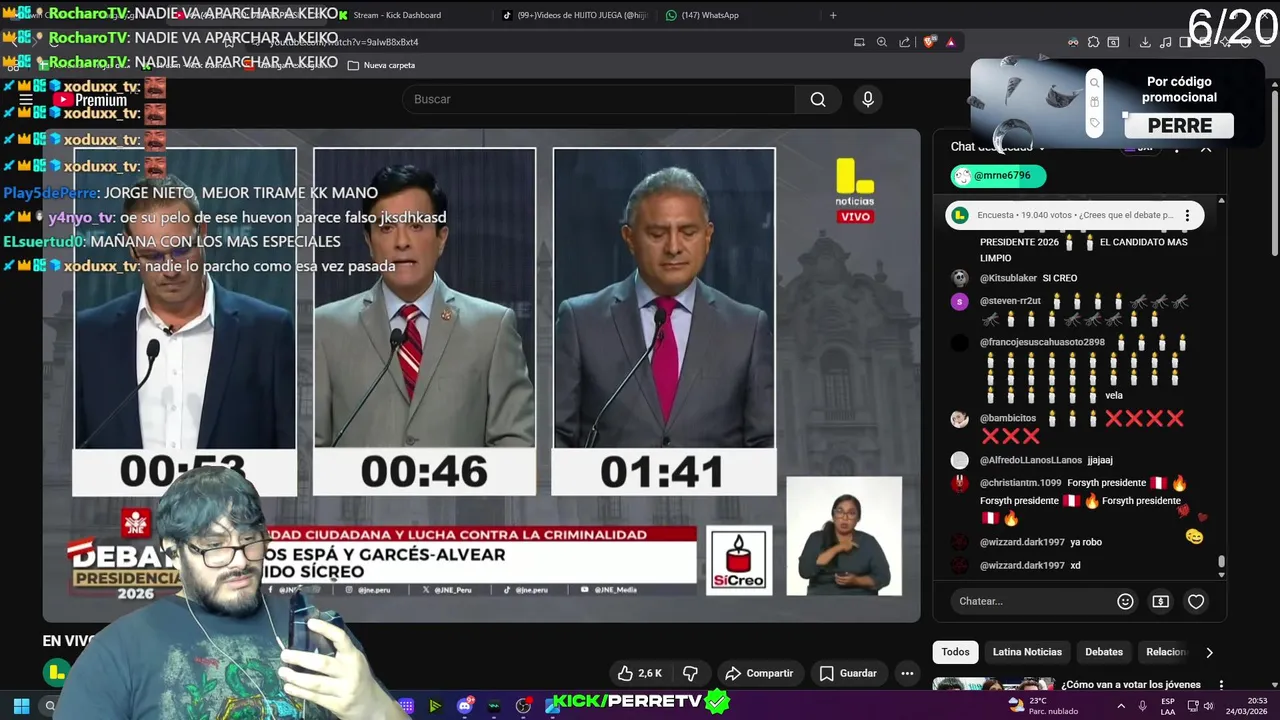Click username @christiantm.1099 in chat
Viewport: 1280px width, 720px height.
[1020, 483]
